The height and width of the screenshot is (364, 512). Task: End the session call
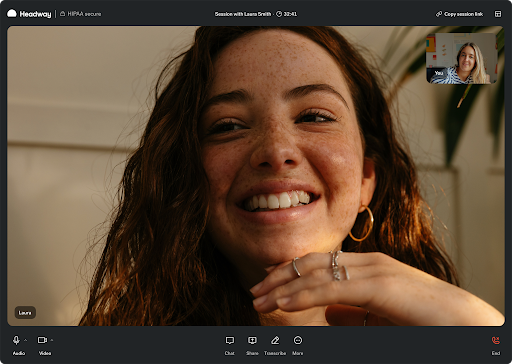[496, 345]
